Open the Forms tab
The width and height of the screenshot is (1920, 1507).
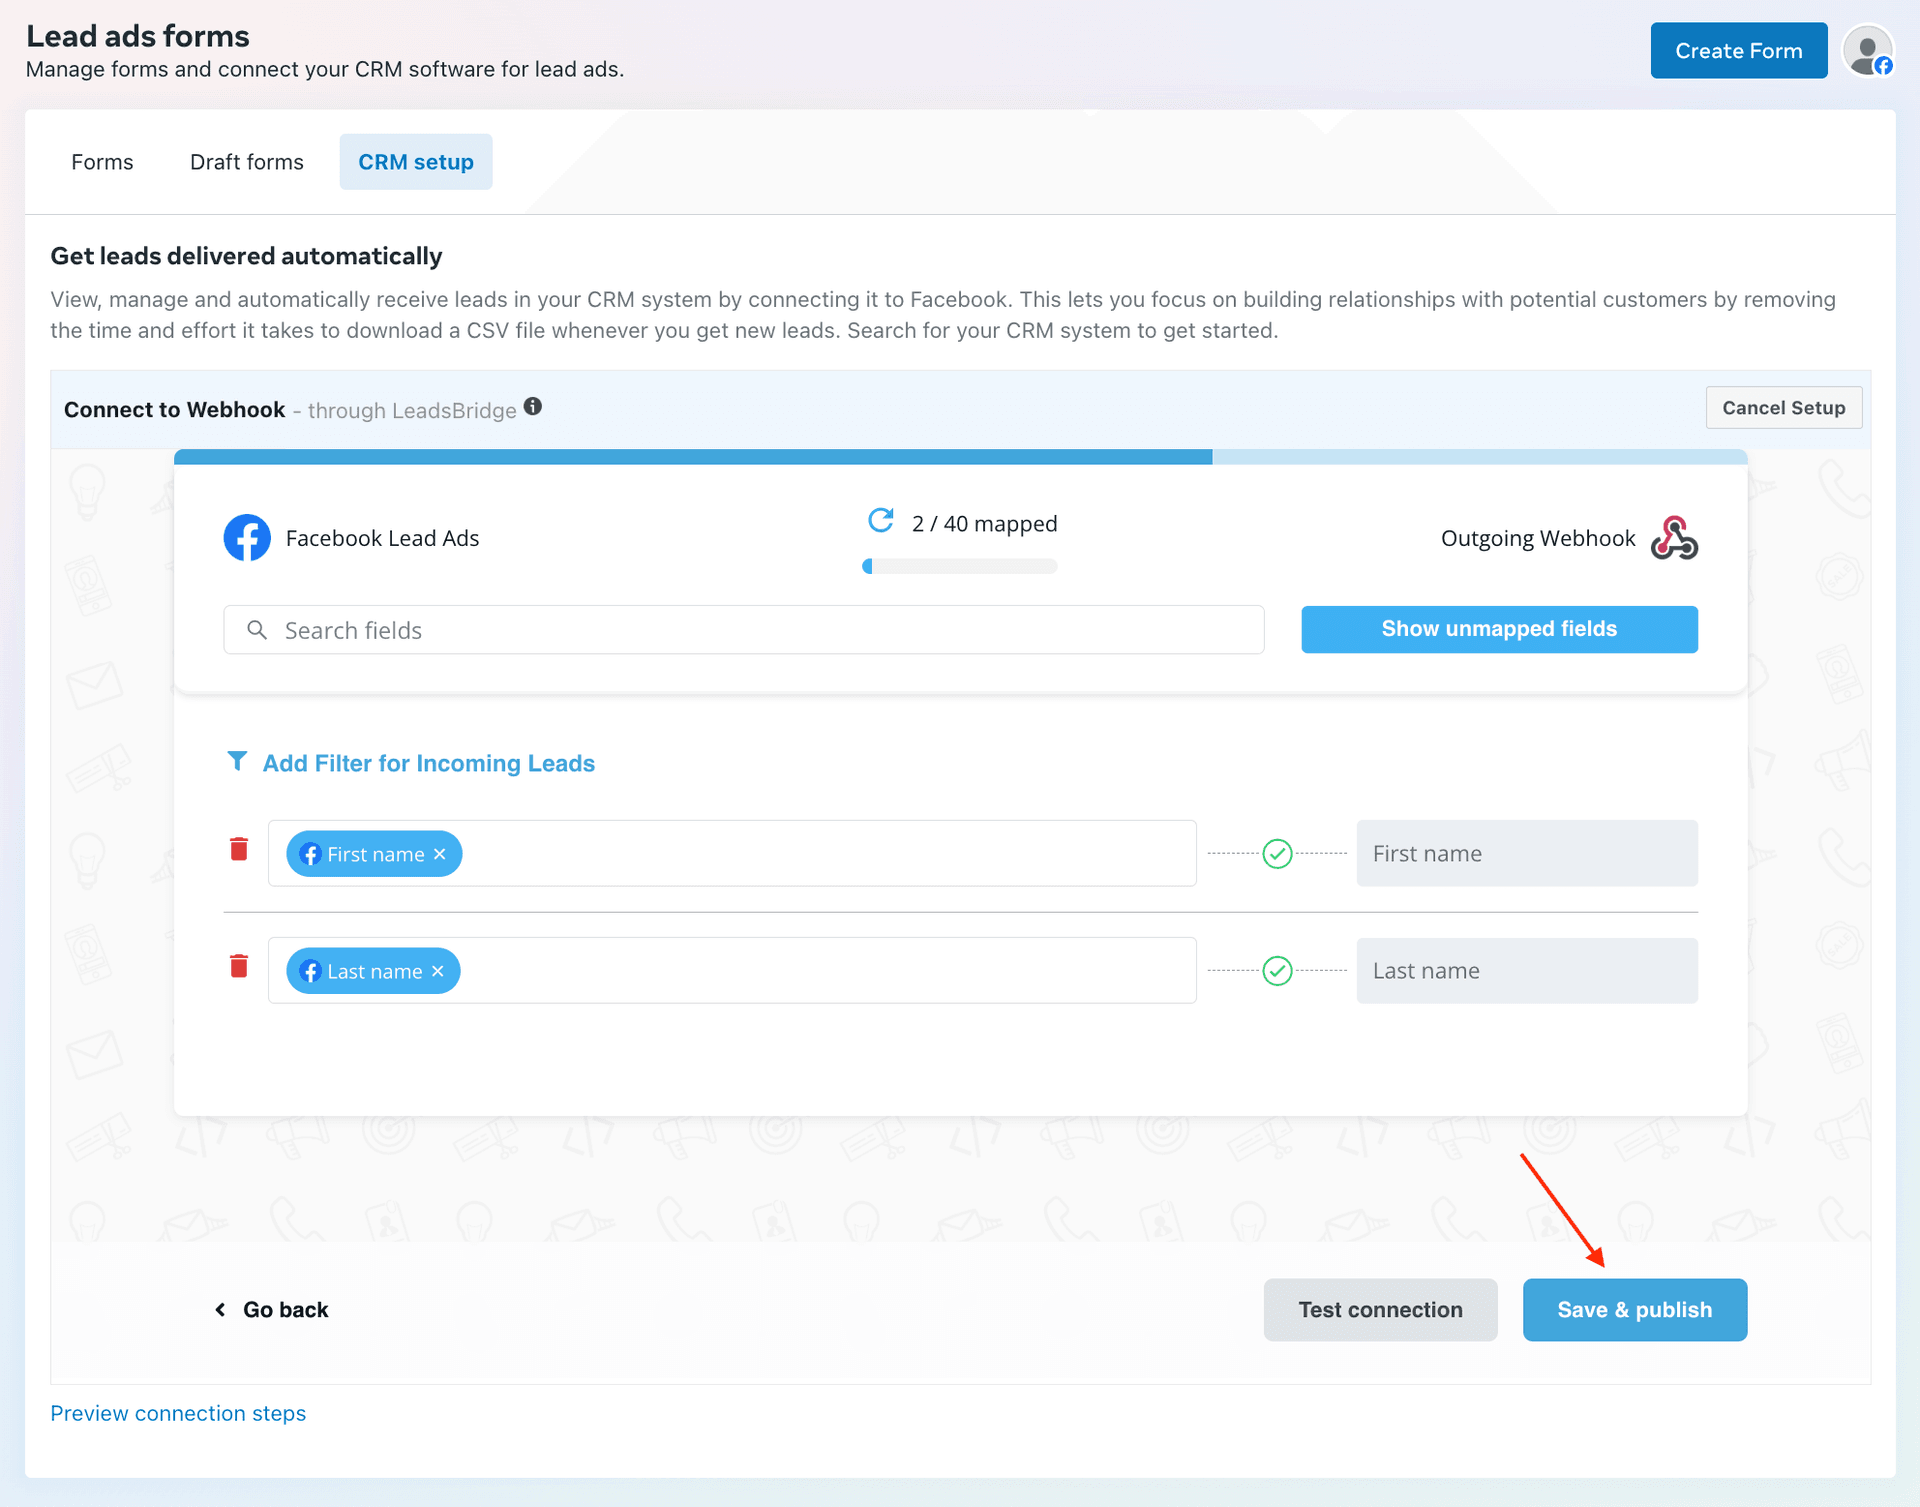click(101, 161)
